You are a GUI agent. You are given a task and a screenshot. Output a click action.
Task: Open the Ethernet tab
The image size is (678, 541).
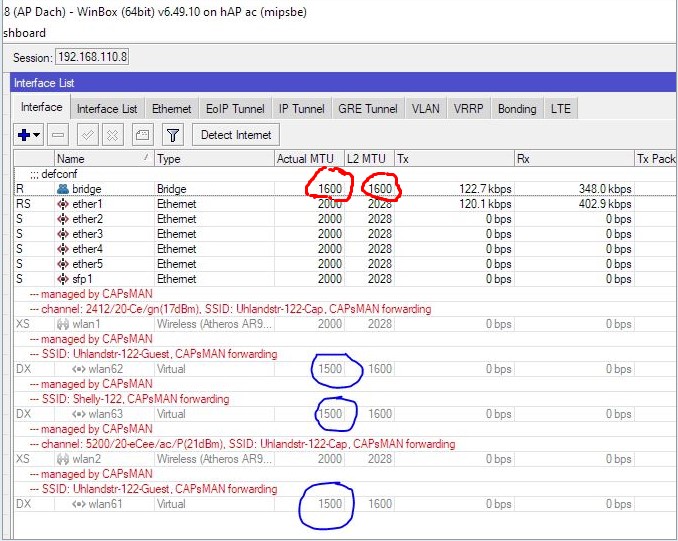click(172, 109)
